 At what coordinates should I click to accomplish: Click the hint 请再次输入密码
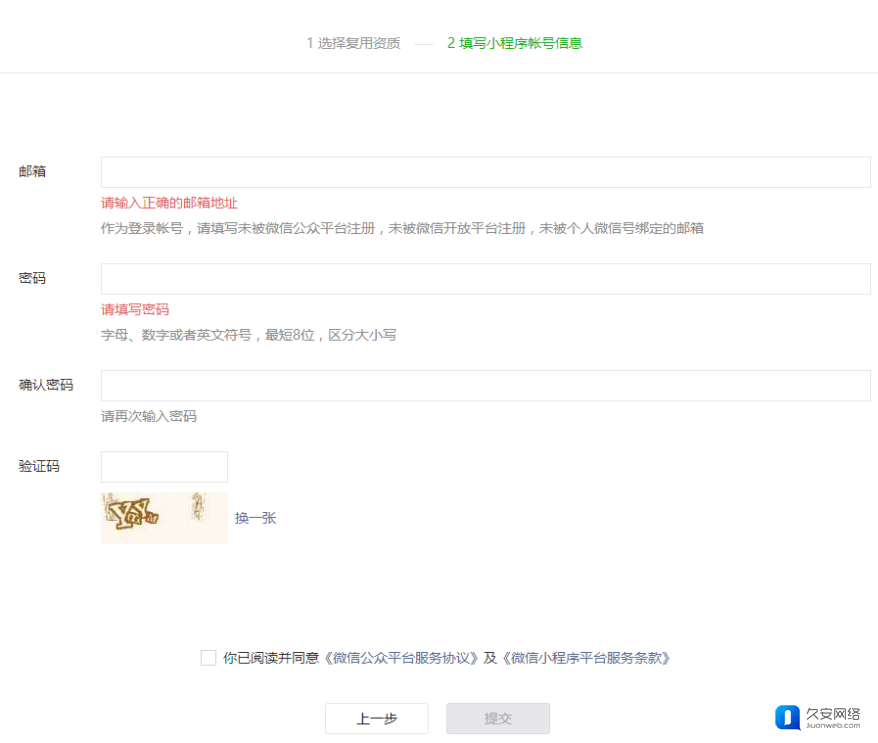(148, 416)
